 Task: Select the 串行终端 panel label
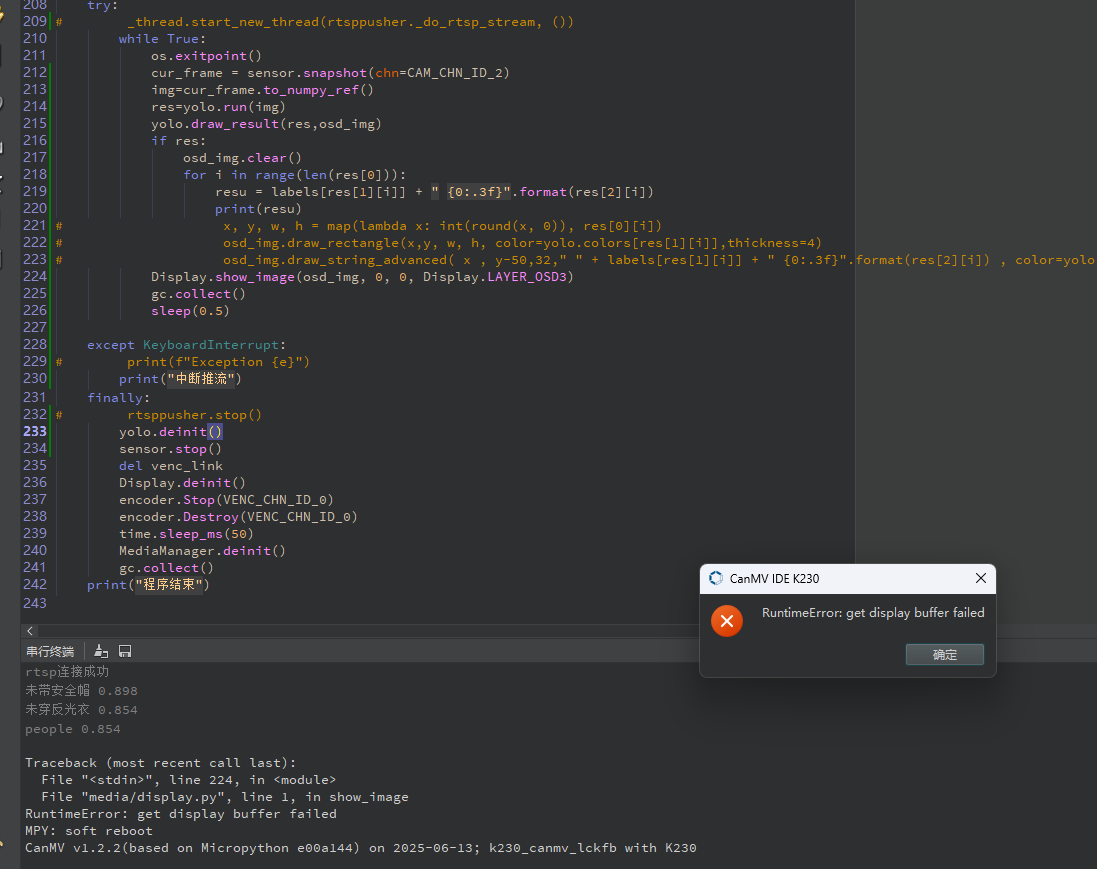coord(50,651)
